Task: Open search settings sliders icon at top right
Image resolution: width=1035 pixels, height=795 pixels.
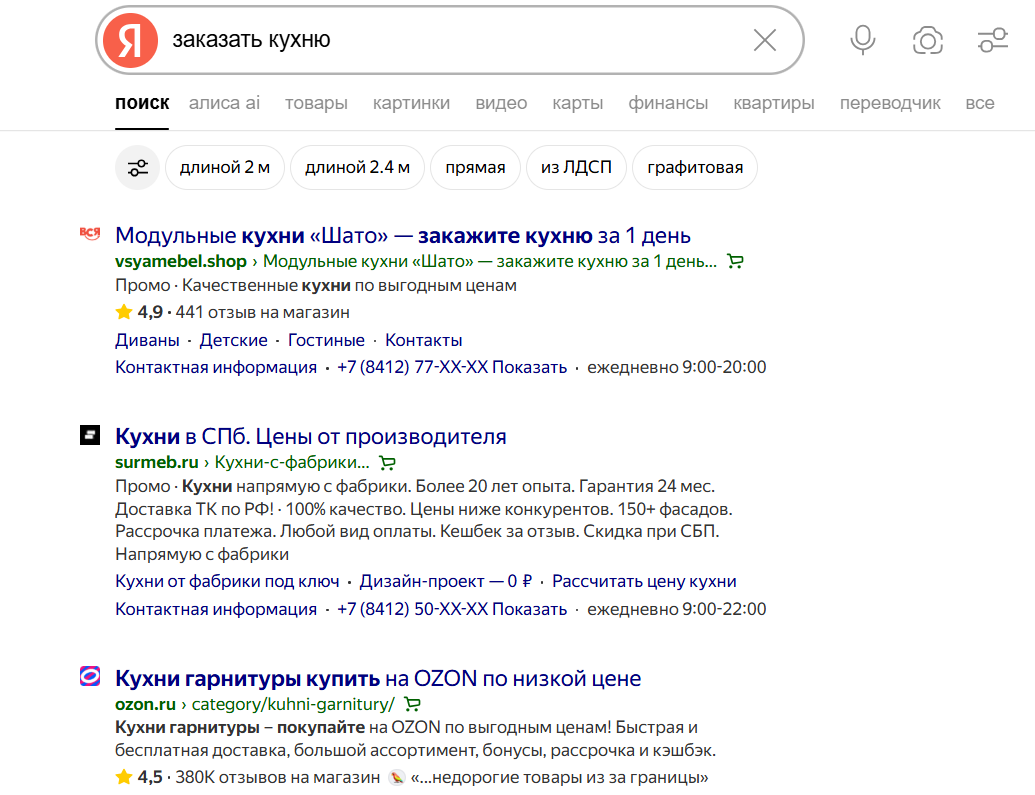Action: coord(992,40)
